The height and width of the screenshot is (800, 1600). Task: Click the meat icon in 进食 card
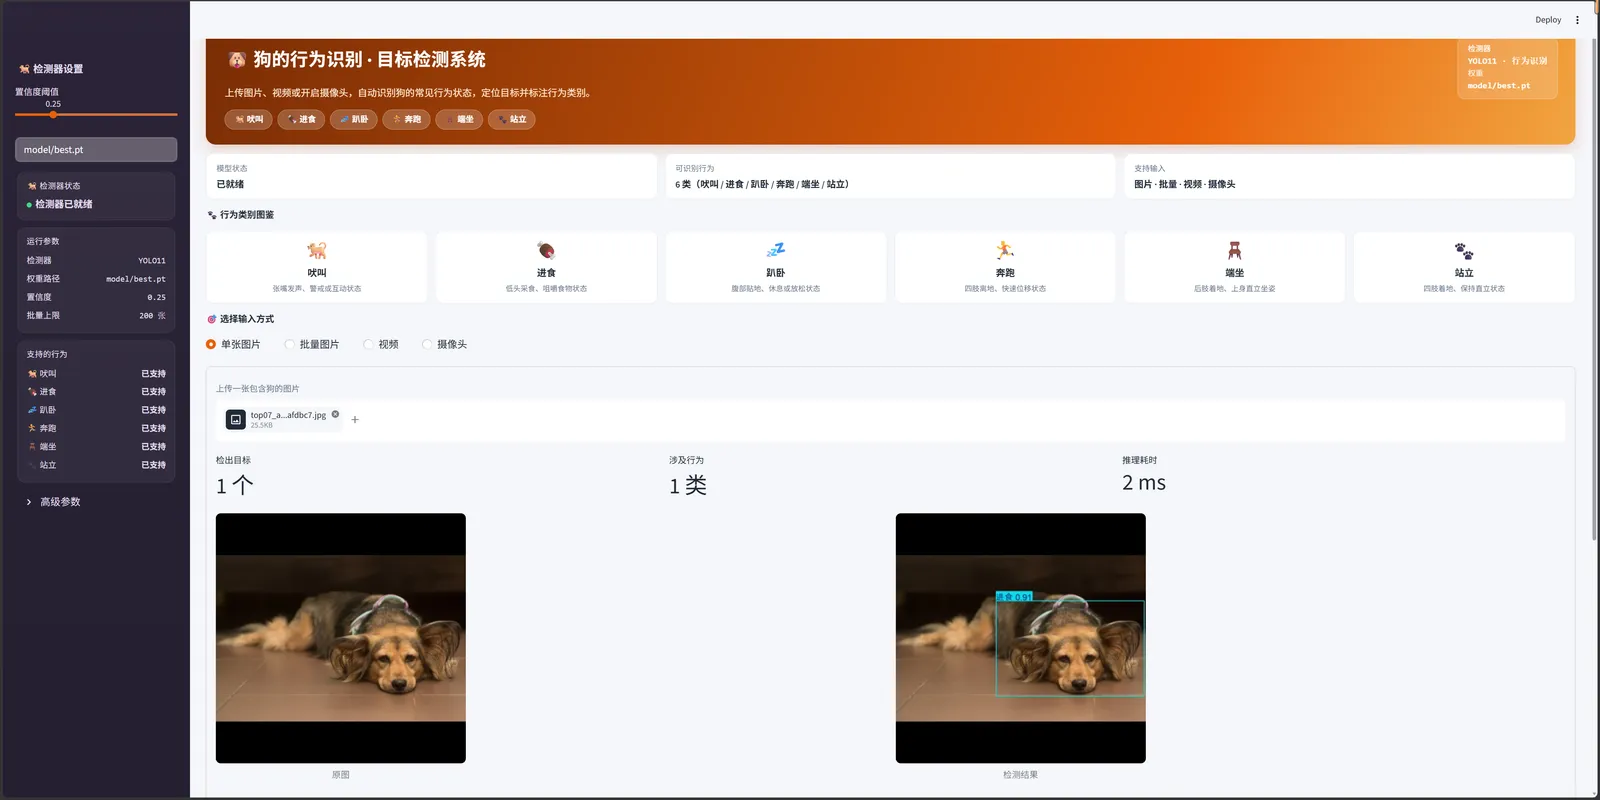click(546, 250)
